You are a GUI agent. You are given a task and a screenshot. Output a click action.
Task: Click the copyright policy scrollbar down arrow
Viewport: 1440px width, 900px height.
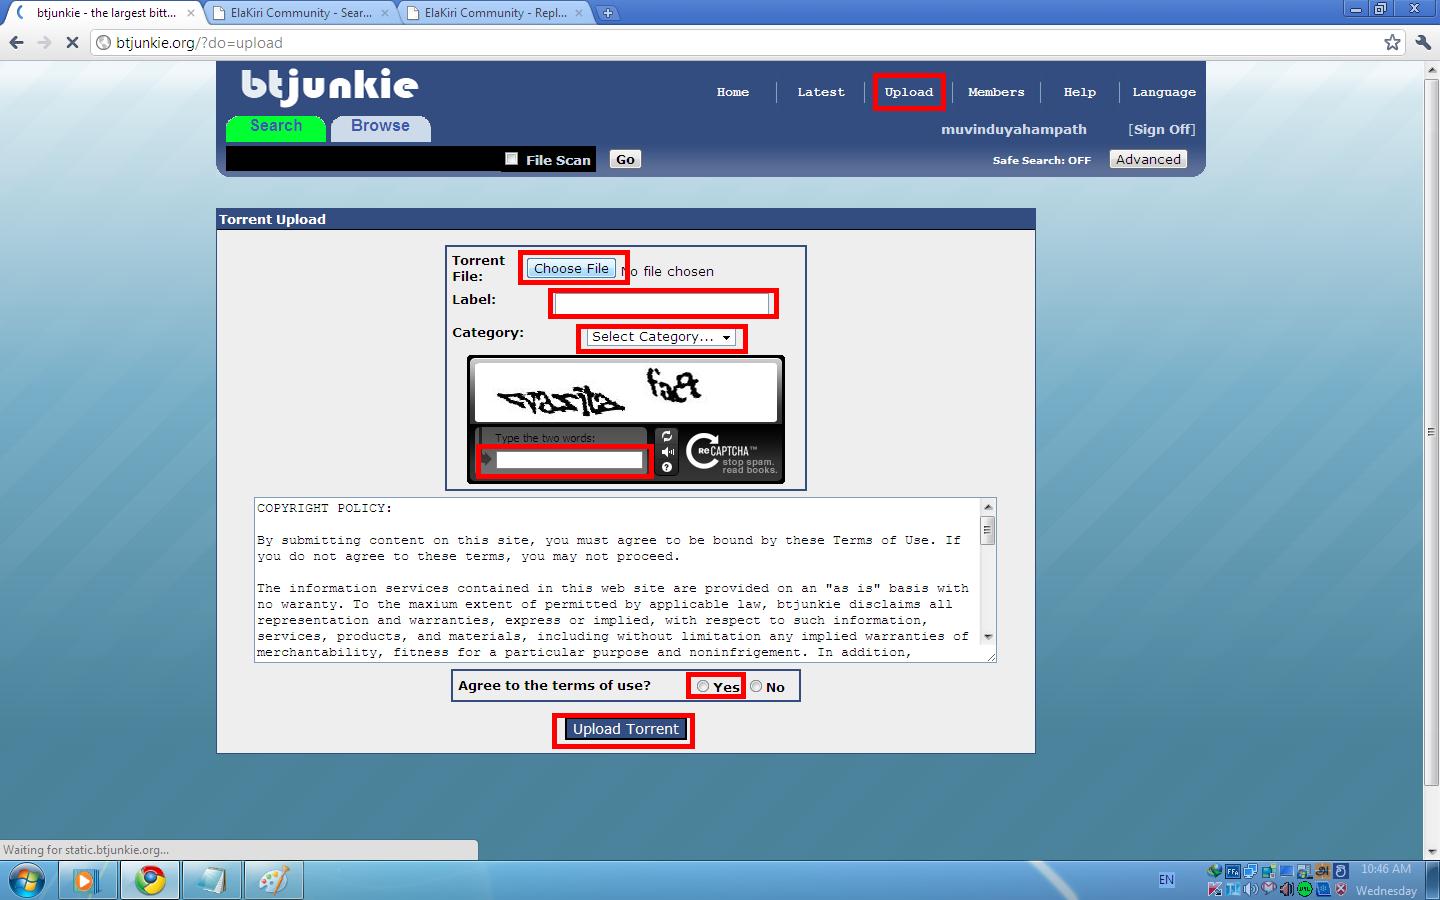point(988,636)
